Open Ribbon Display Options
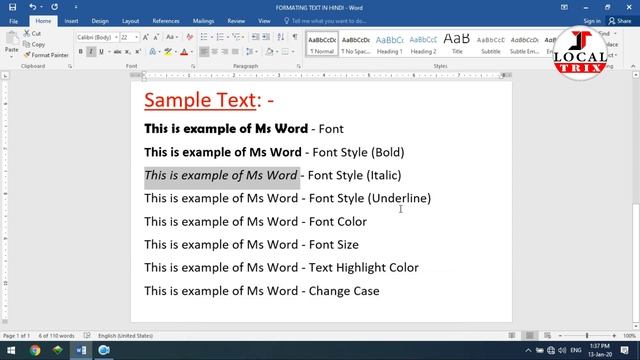640x360 pixels. [564, 7]
